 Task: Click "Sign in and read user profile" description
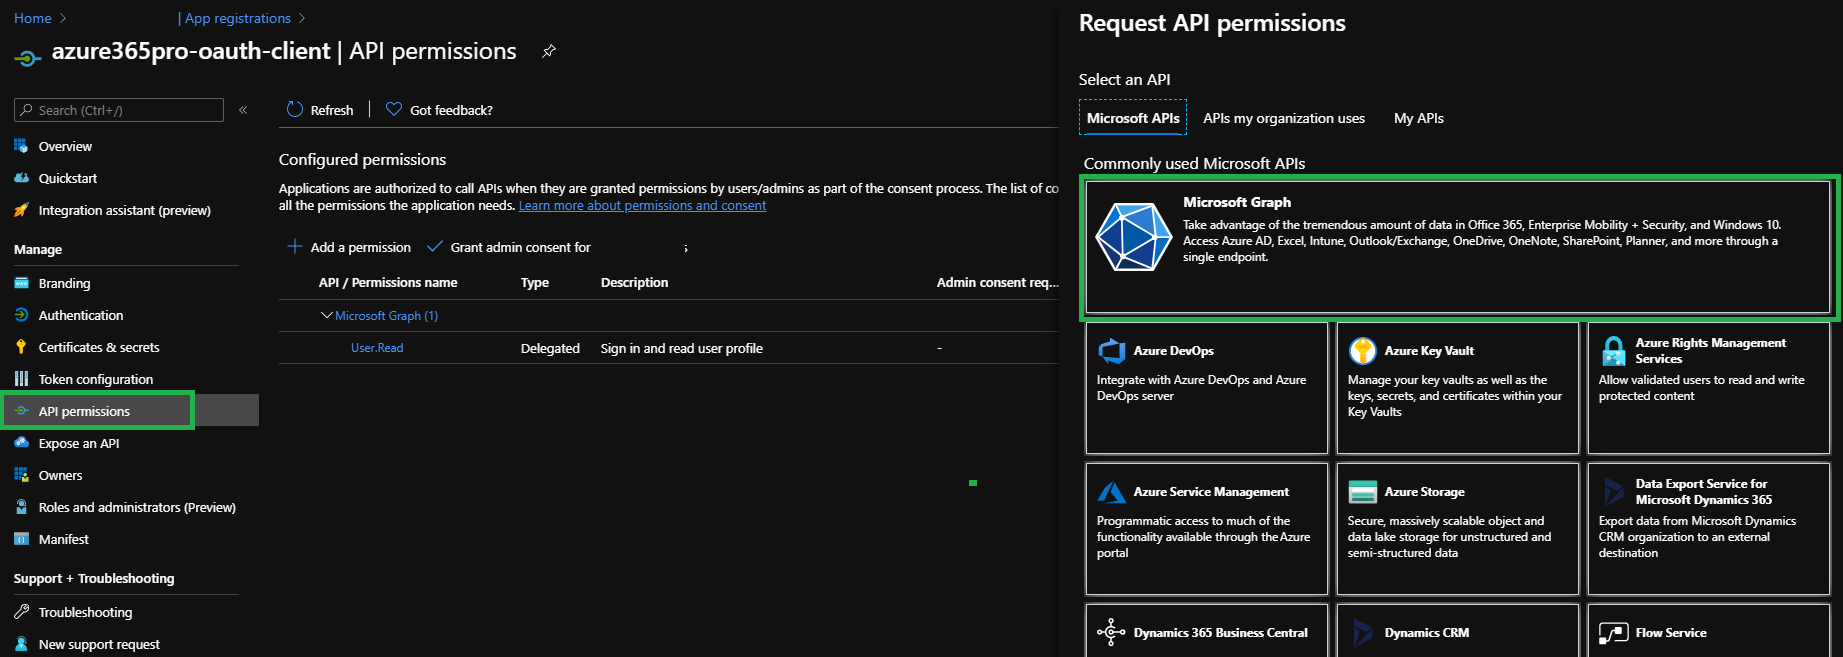pyautogui.click(x=682, y=348)
